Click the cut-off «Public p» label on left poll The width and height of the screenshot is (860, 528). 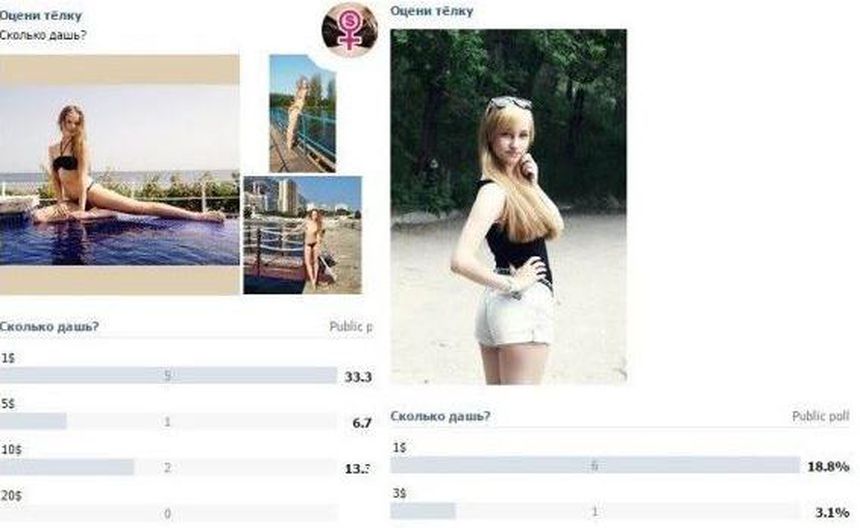coord(351,327)
